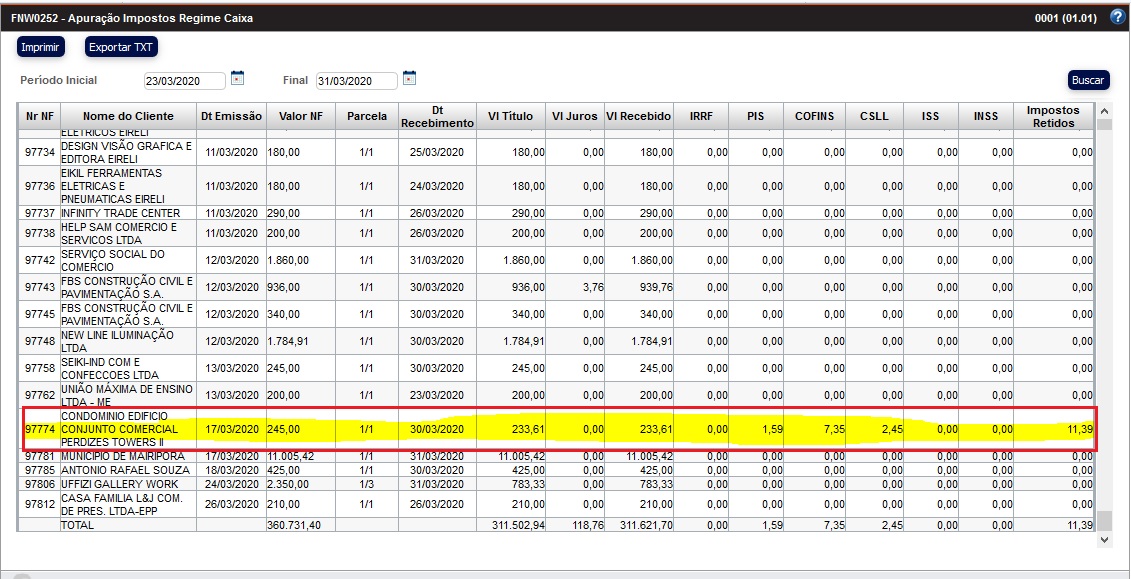Click the Exportar TXT button
The height and width of the screenshot is (579, 1131).
pyautogui.click(x=121, y=47)
